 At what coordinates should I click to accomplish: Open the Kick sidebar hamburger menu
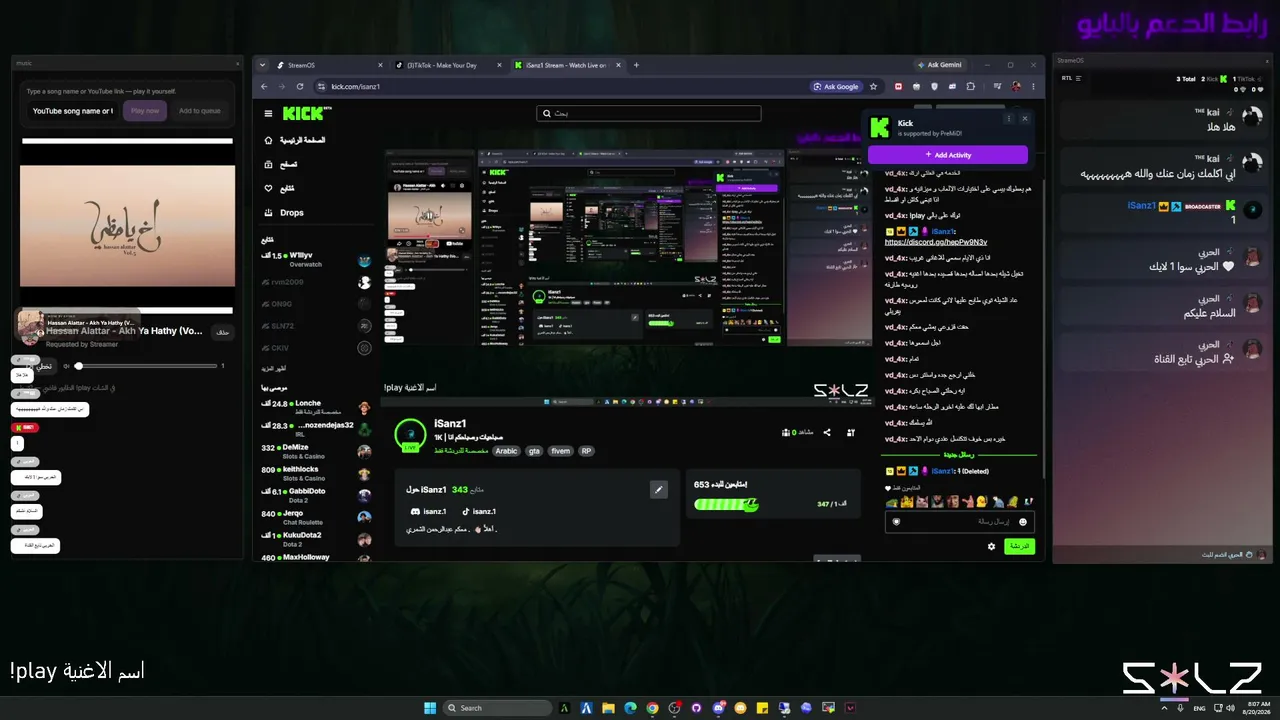[x=268, y=114]
